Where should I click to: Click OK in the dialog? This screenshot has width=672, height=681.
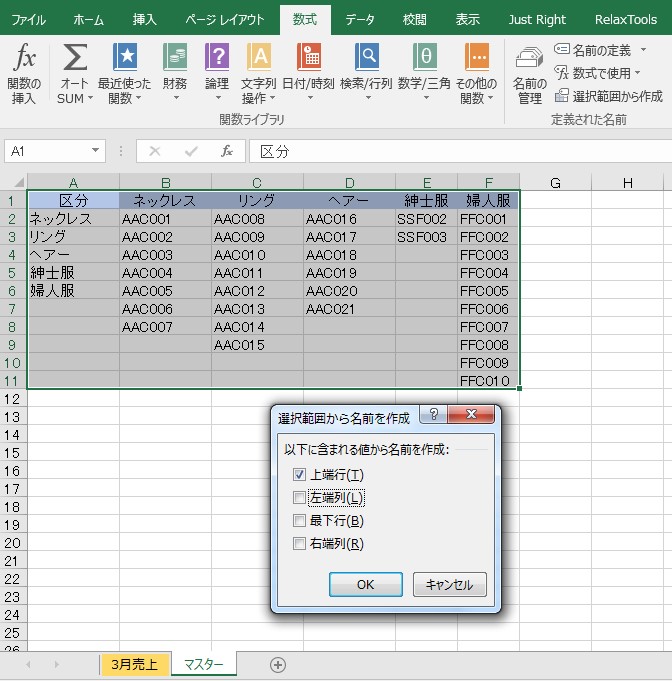click(x=365, y=585)
